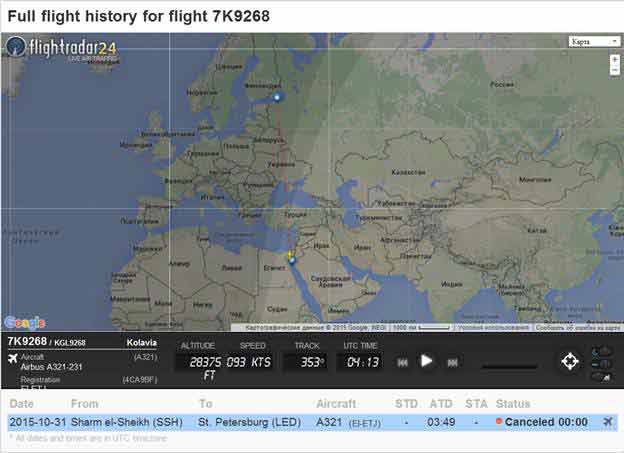Image resolution: width=624 pixels, height=453 pixels.
Task: Open the Карта map type dropdown
Action: [592, 42]
